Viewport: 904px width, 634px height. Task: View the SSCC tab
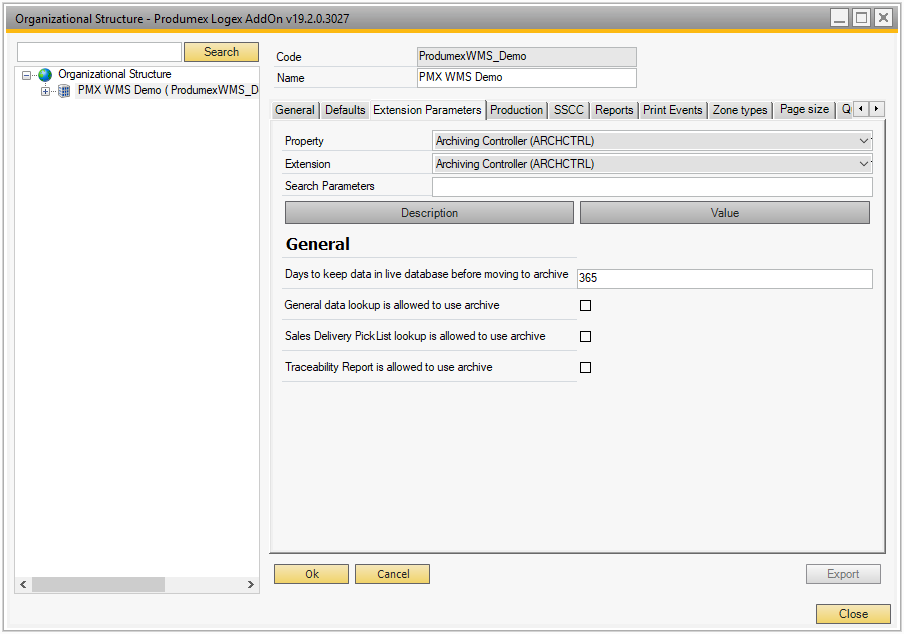(568, 110)
